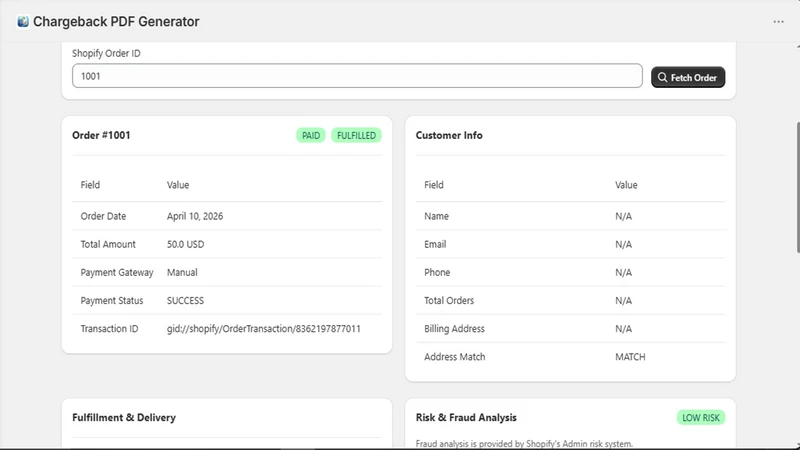The height and width of the screenshot is (450, 800).
Task: Click the "Name" field label in Customer Info
Action: point(436,216)
